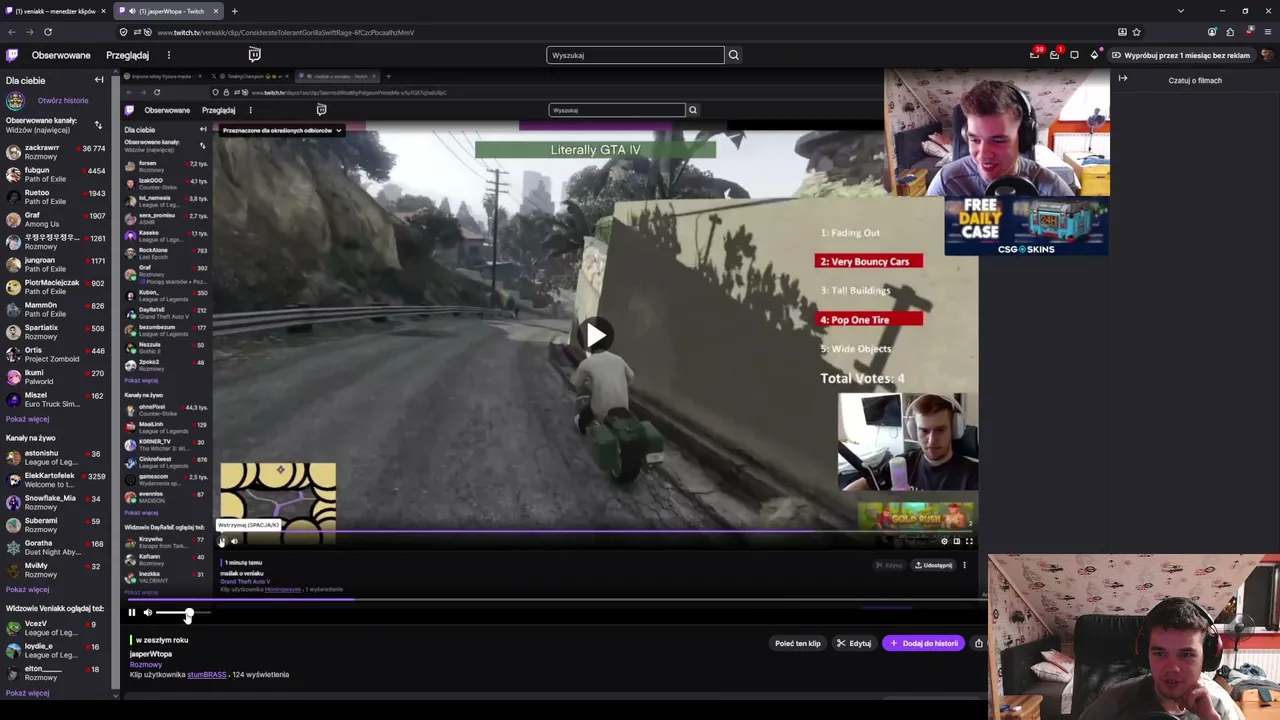Screen dimensions: 1280x720
Task: Open the Firefox account icon
Action: 1212,32
